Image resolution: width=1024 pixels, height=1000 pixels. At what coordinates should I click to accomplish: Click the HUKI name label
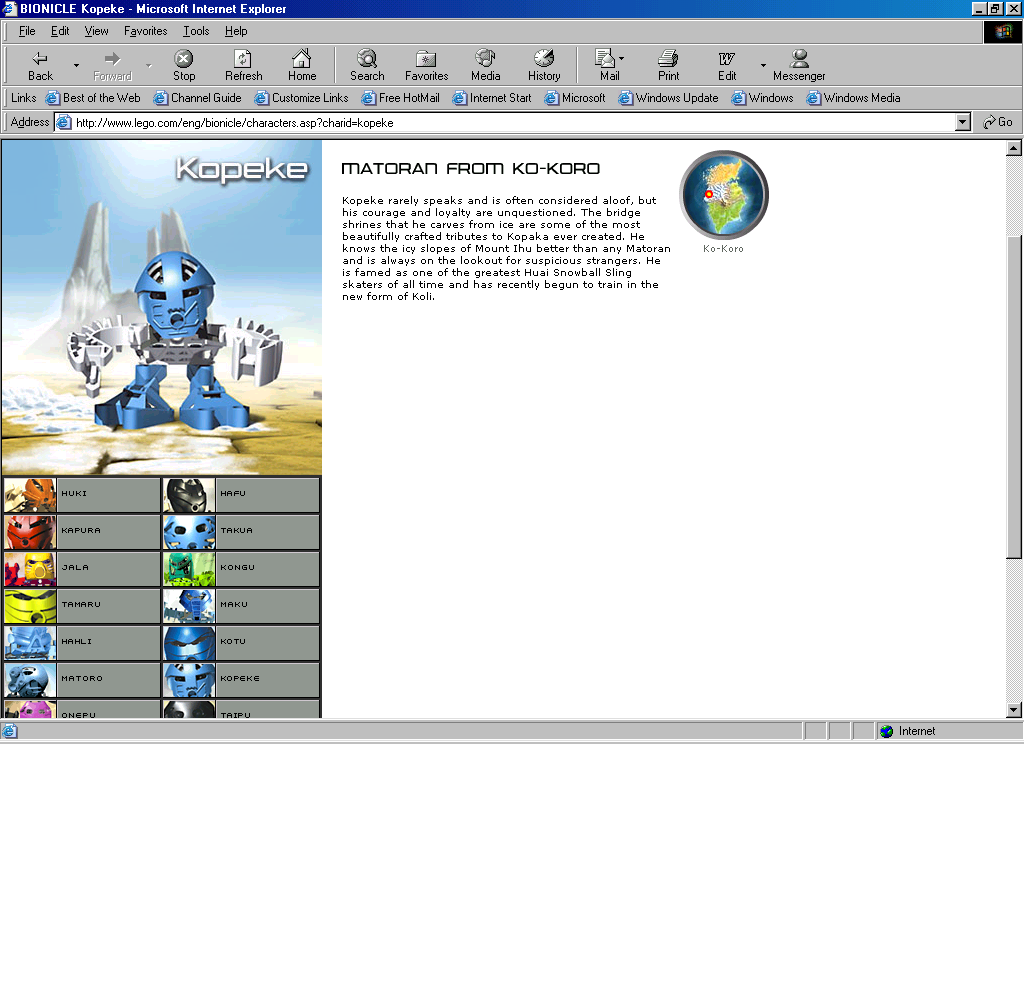pos(74,493)
